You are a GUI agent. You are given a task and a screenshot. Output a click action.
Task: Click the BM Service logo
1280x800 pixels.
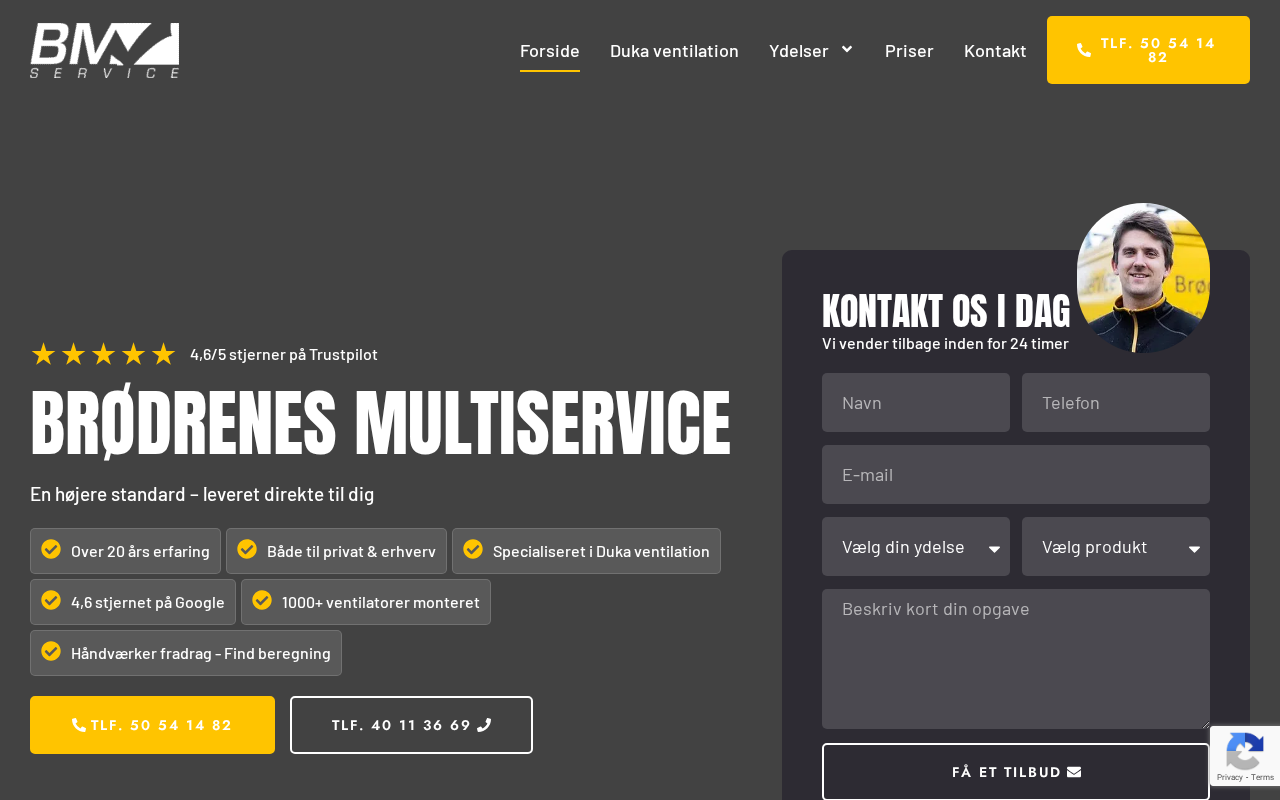pyautogui.click(x=105, y=50)
